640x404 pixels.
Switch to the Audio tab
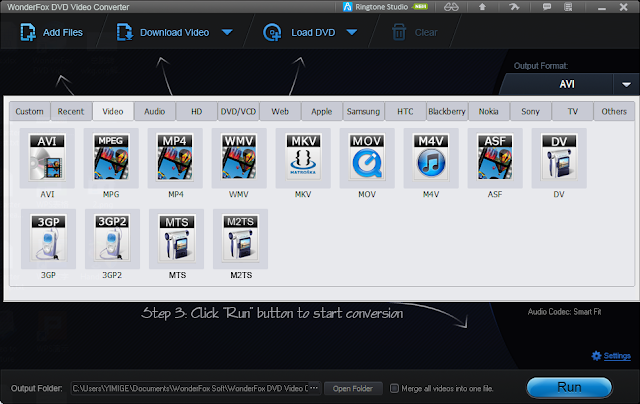155,111
